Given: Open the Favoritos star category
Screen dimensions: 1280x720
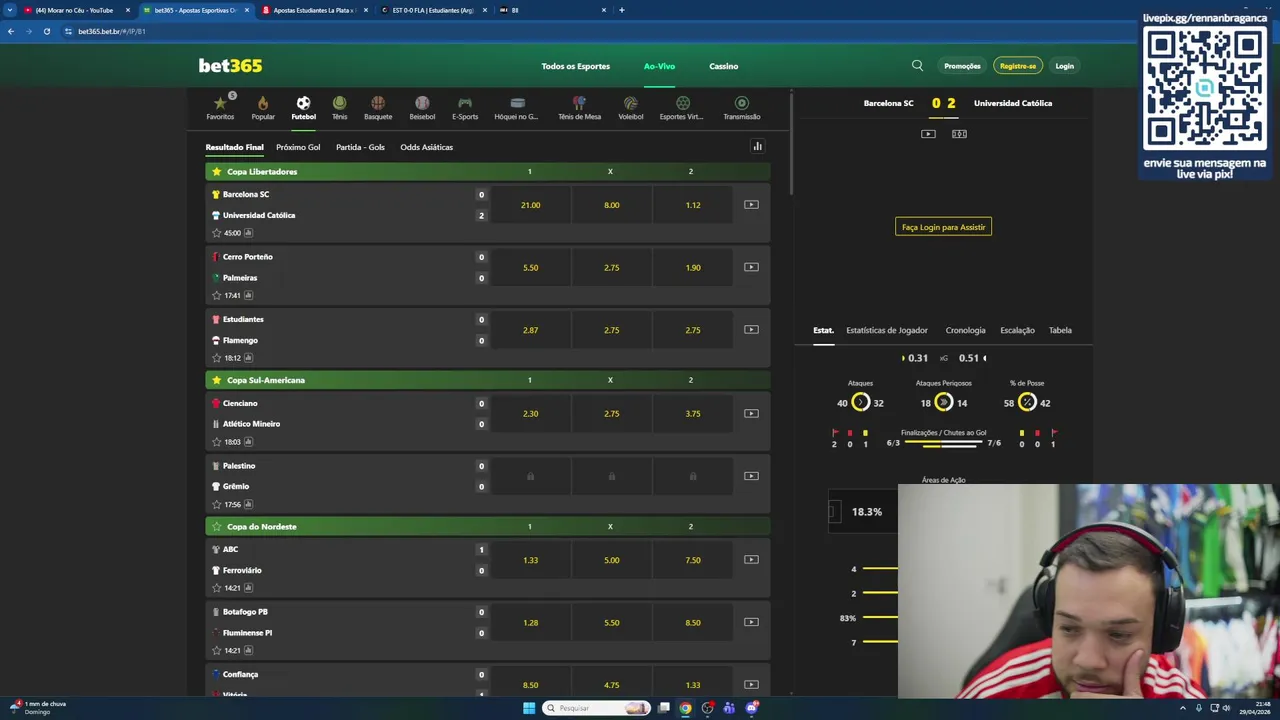Looking at the screenshot, I should point(220,108).
